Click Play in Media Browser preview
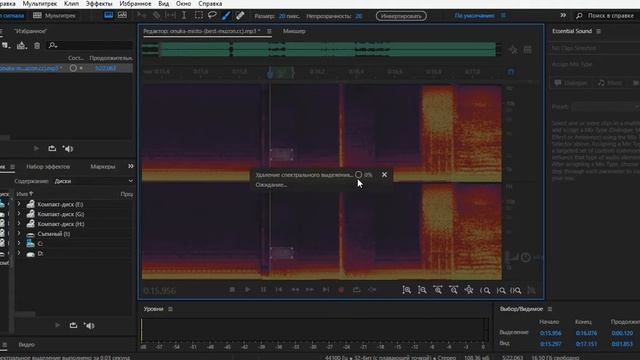 [x=57, y=325]
